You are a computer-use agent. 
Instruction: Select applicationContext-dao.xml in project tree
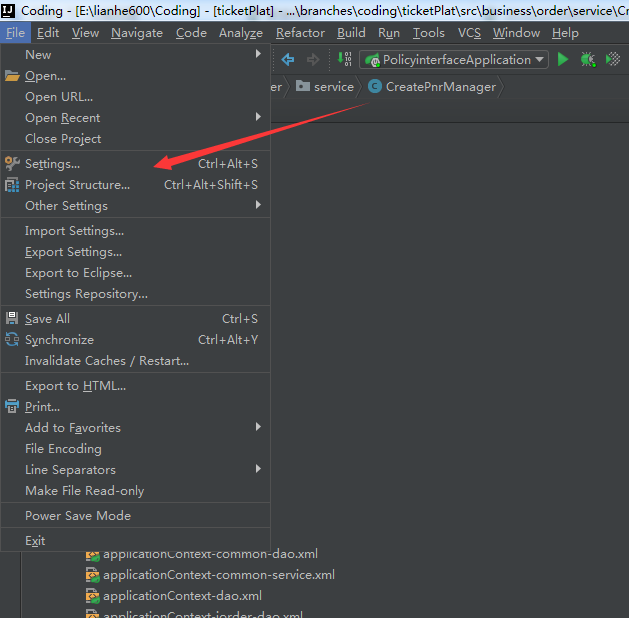pyautogui.click(x=182, y=596)
